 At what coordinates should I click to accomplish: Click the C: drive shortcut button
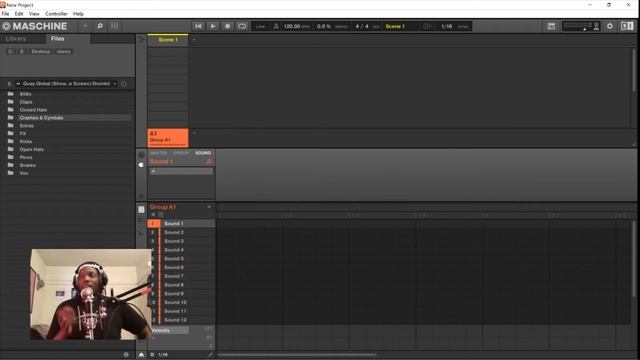11,51
